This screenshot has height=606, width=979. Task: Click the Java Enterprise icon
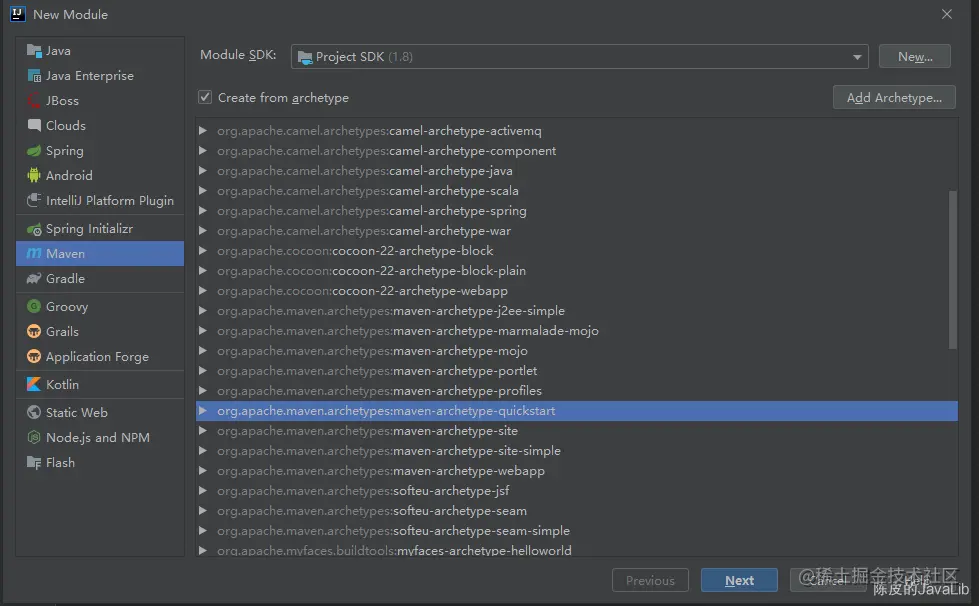34,76
